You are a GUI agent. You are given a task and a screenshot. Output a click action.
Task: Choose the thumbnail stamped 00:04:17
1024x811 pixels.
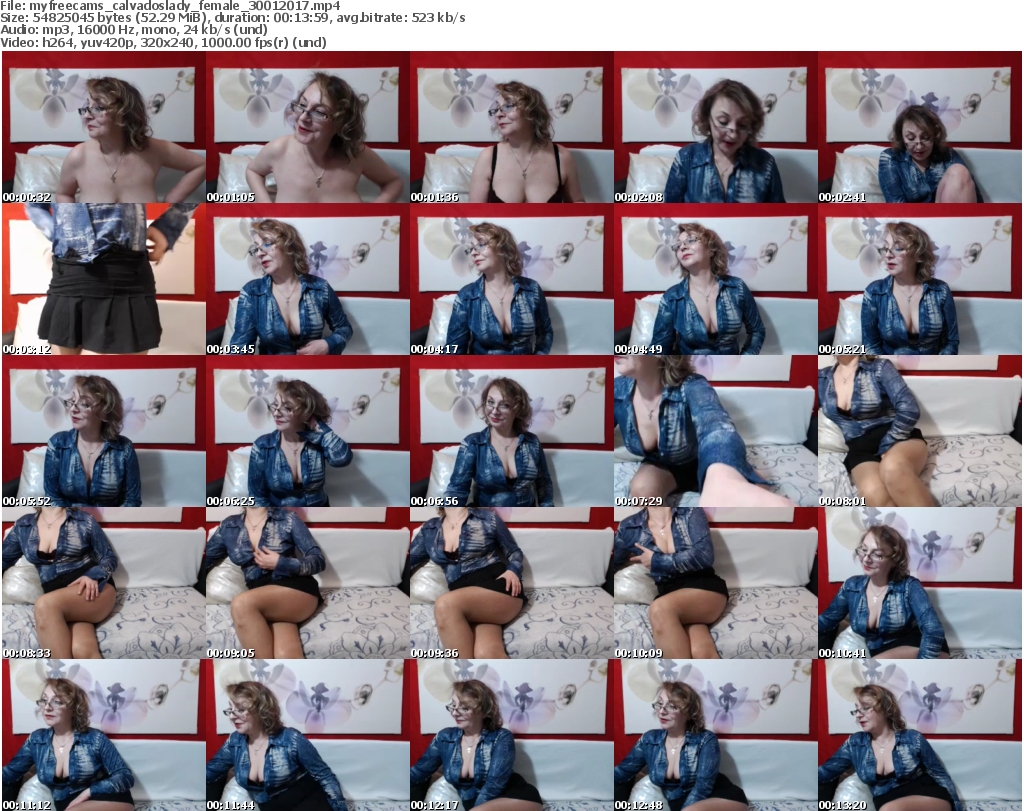point(511,279)
